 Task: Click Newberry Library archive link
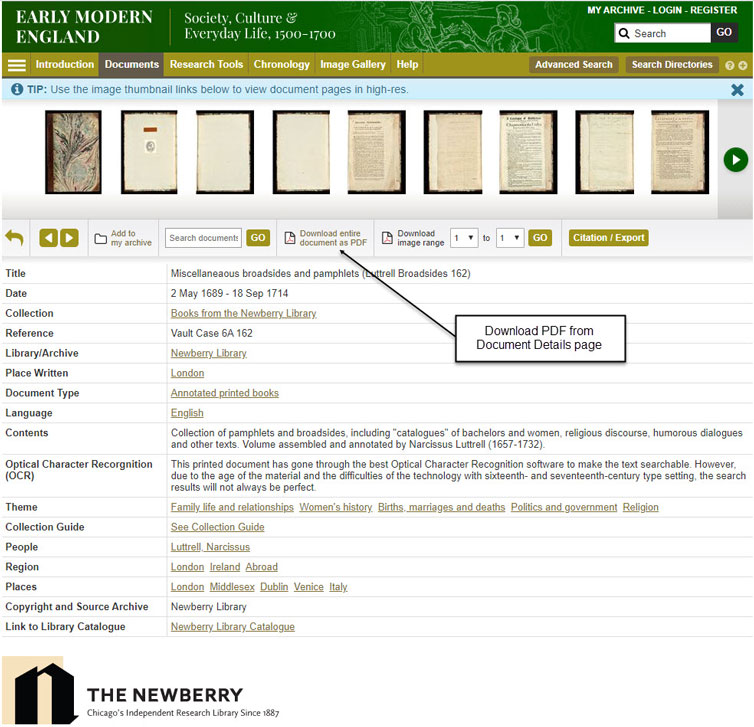click(x=209, y=353)
